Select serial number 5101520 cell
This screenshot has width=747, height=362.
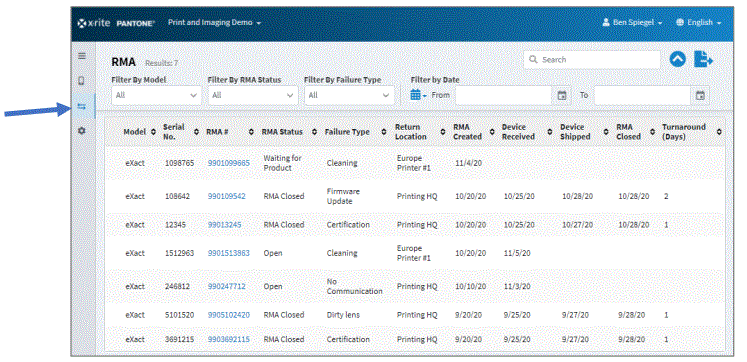tap(180, 315)
